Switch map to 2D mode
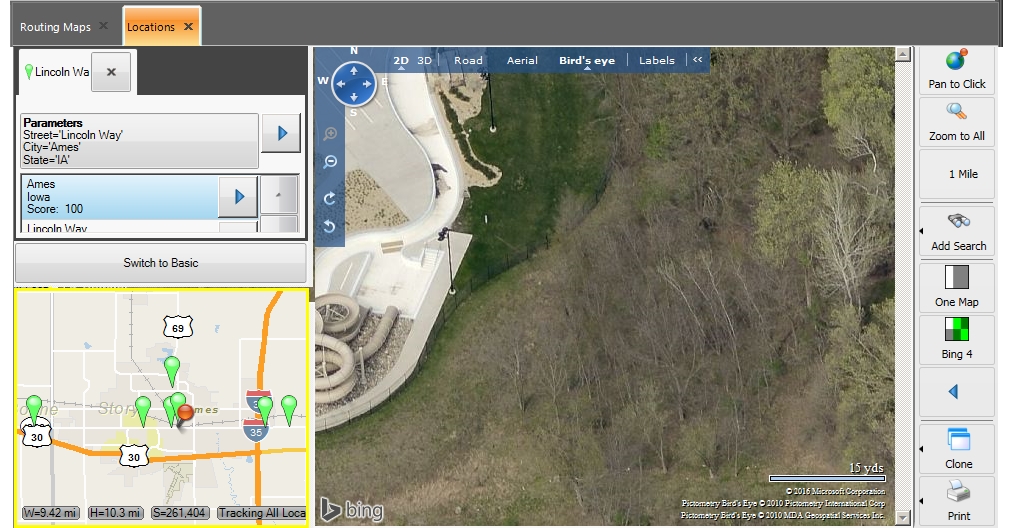The height and width of the screenshot is (528, 1013). 401,60
